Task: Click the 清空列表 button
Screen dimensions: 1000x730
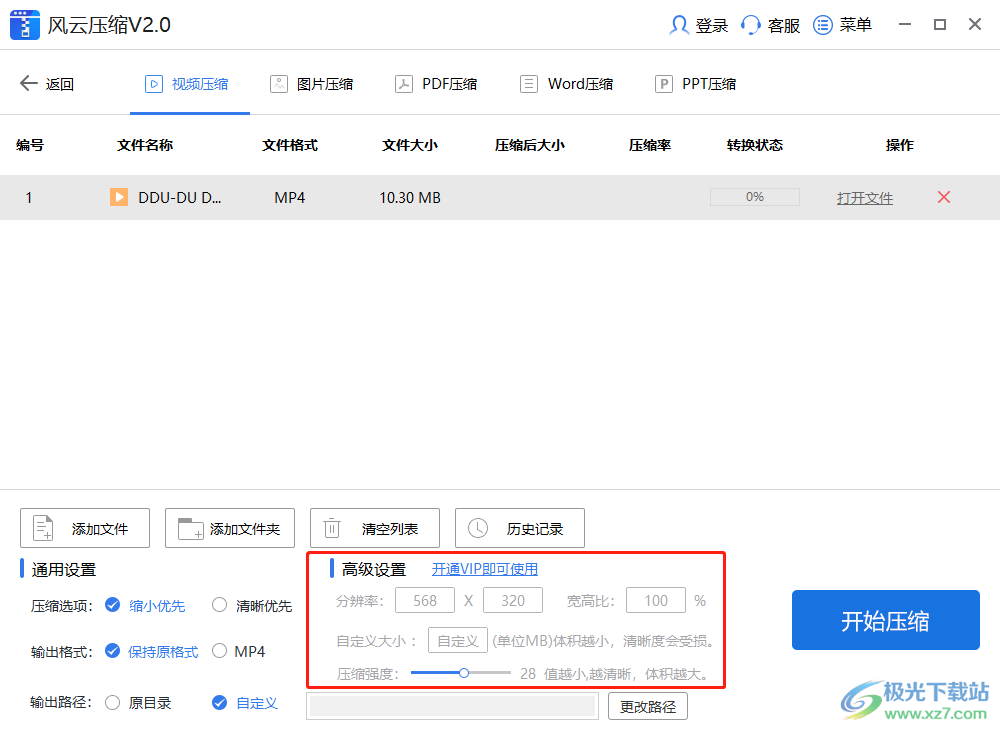Action: tap(375, 528)
